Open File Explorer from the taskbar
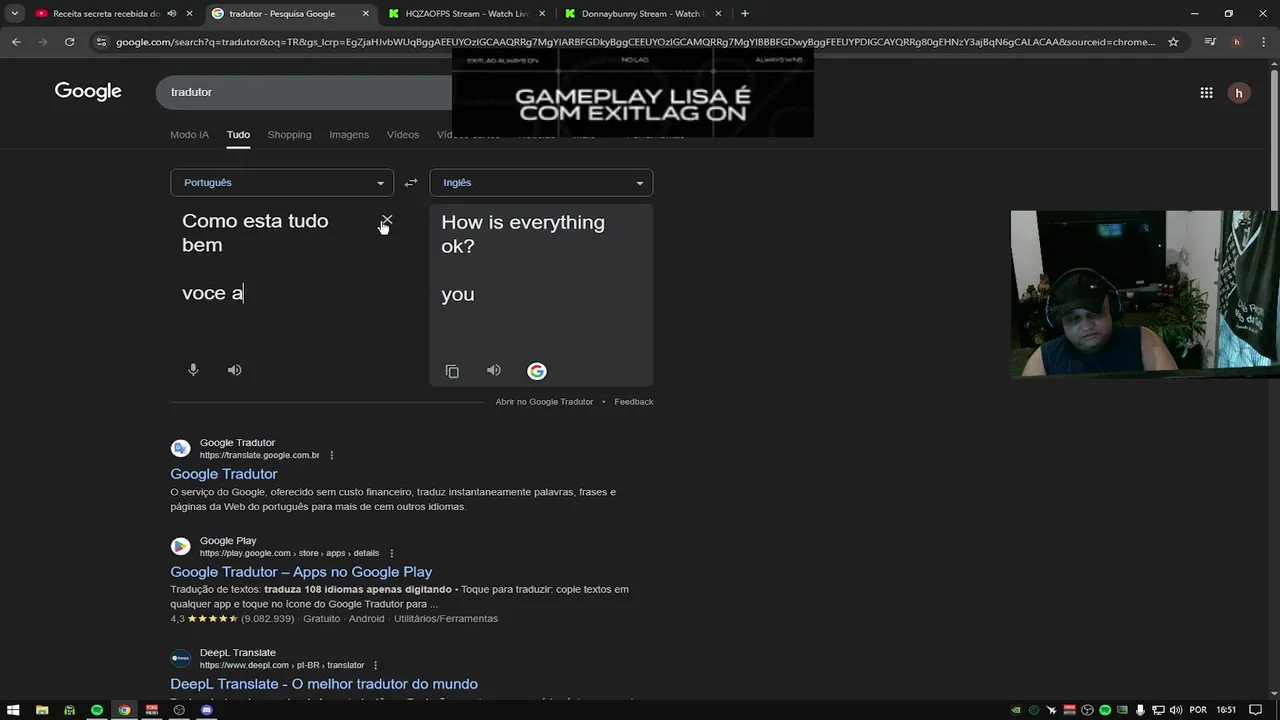Image resolution: width=1280 pixels, height=720 pixels. [x=42, y=710]
